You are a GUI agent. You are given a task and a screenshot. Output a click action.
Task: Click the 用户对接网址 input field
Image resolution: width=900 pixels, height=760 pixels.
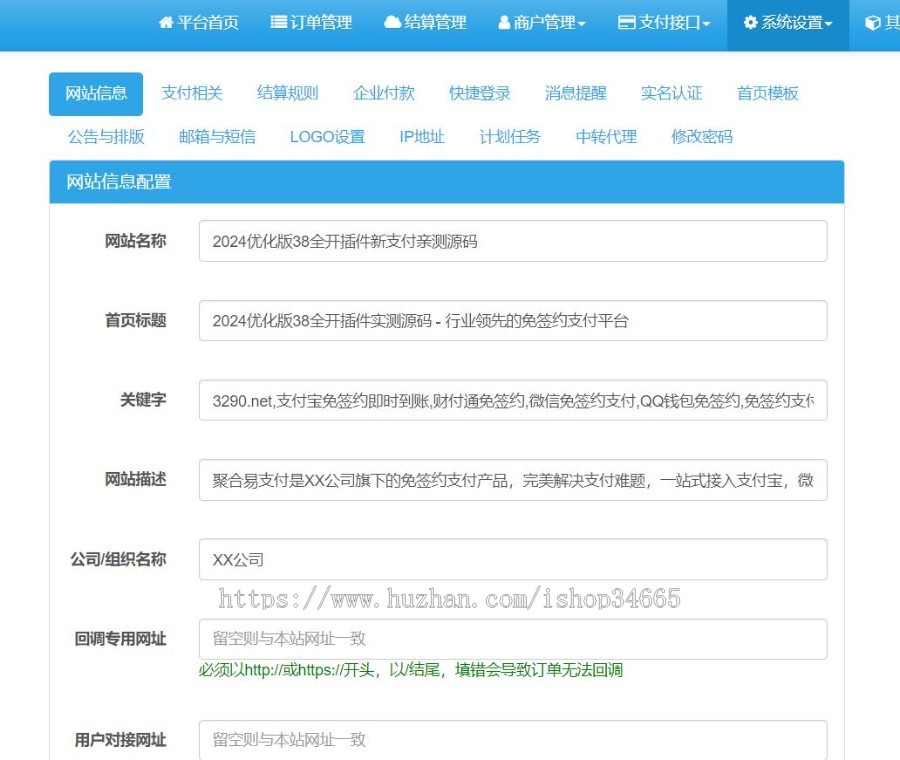[x=513, y=740]
